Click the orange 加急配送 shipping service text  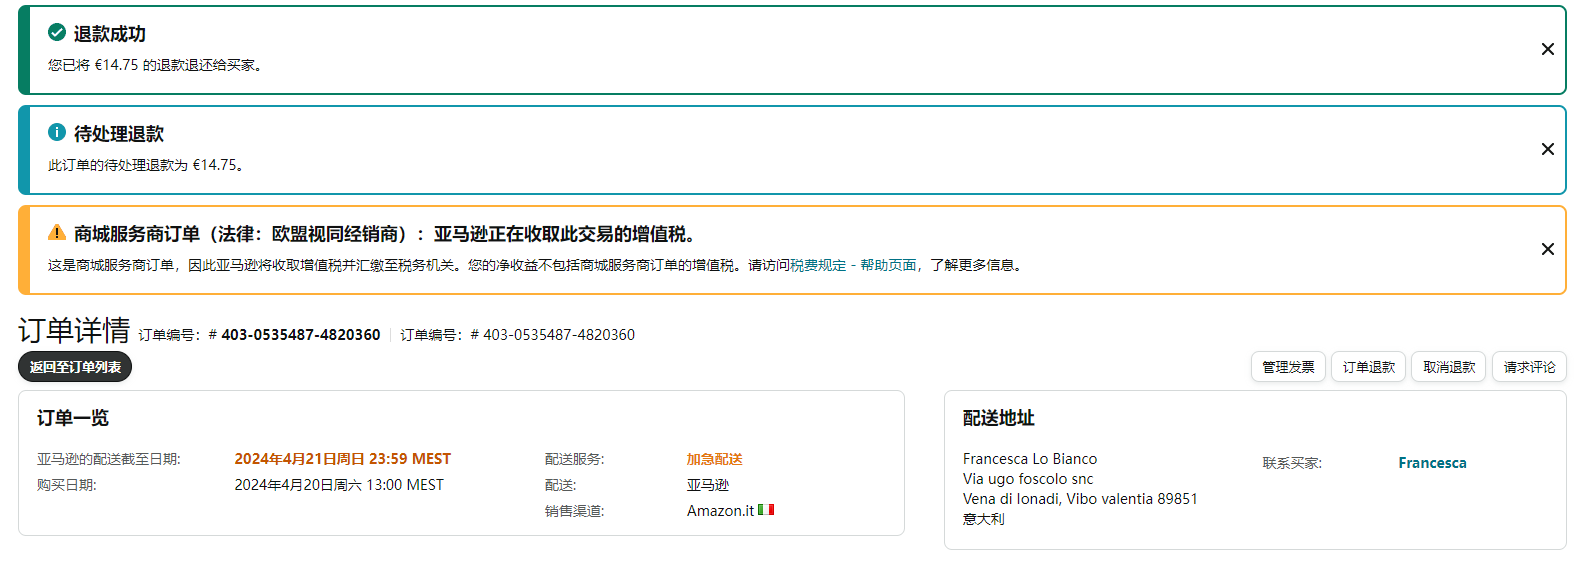pyautogui.click(x=714, y=459)
